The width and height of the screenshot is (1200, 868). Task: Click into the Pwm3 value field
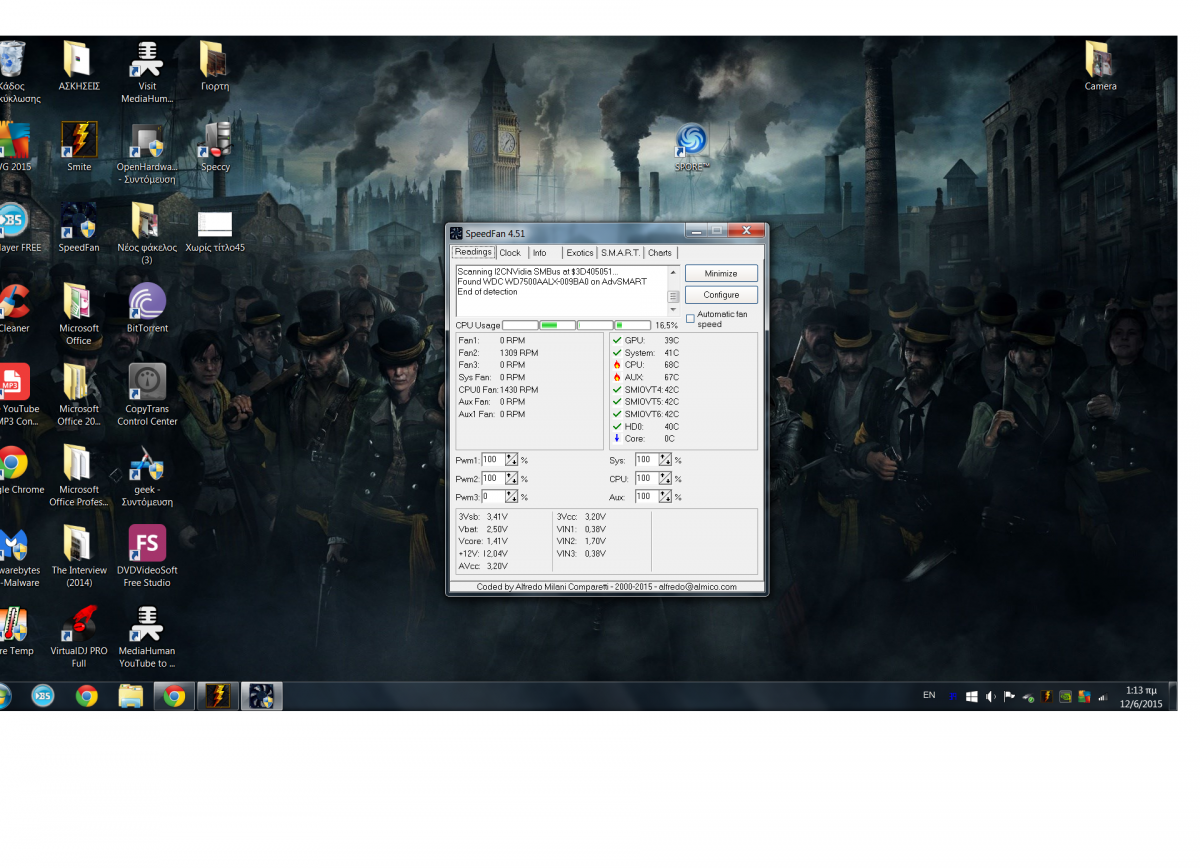click(x=493, y=497)
